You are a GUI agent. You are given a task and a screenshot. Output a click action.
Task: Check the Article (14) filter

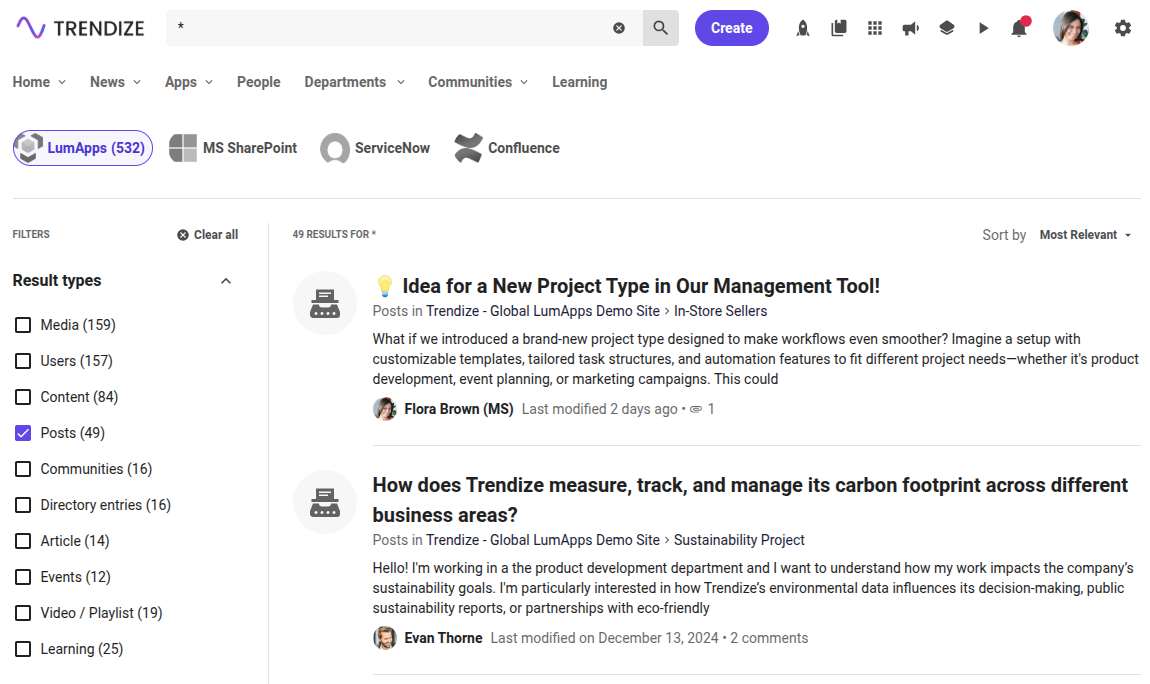(x=23, y=540)
